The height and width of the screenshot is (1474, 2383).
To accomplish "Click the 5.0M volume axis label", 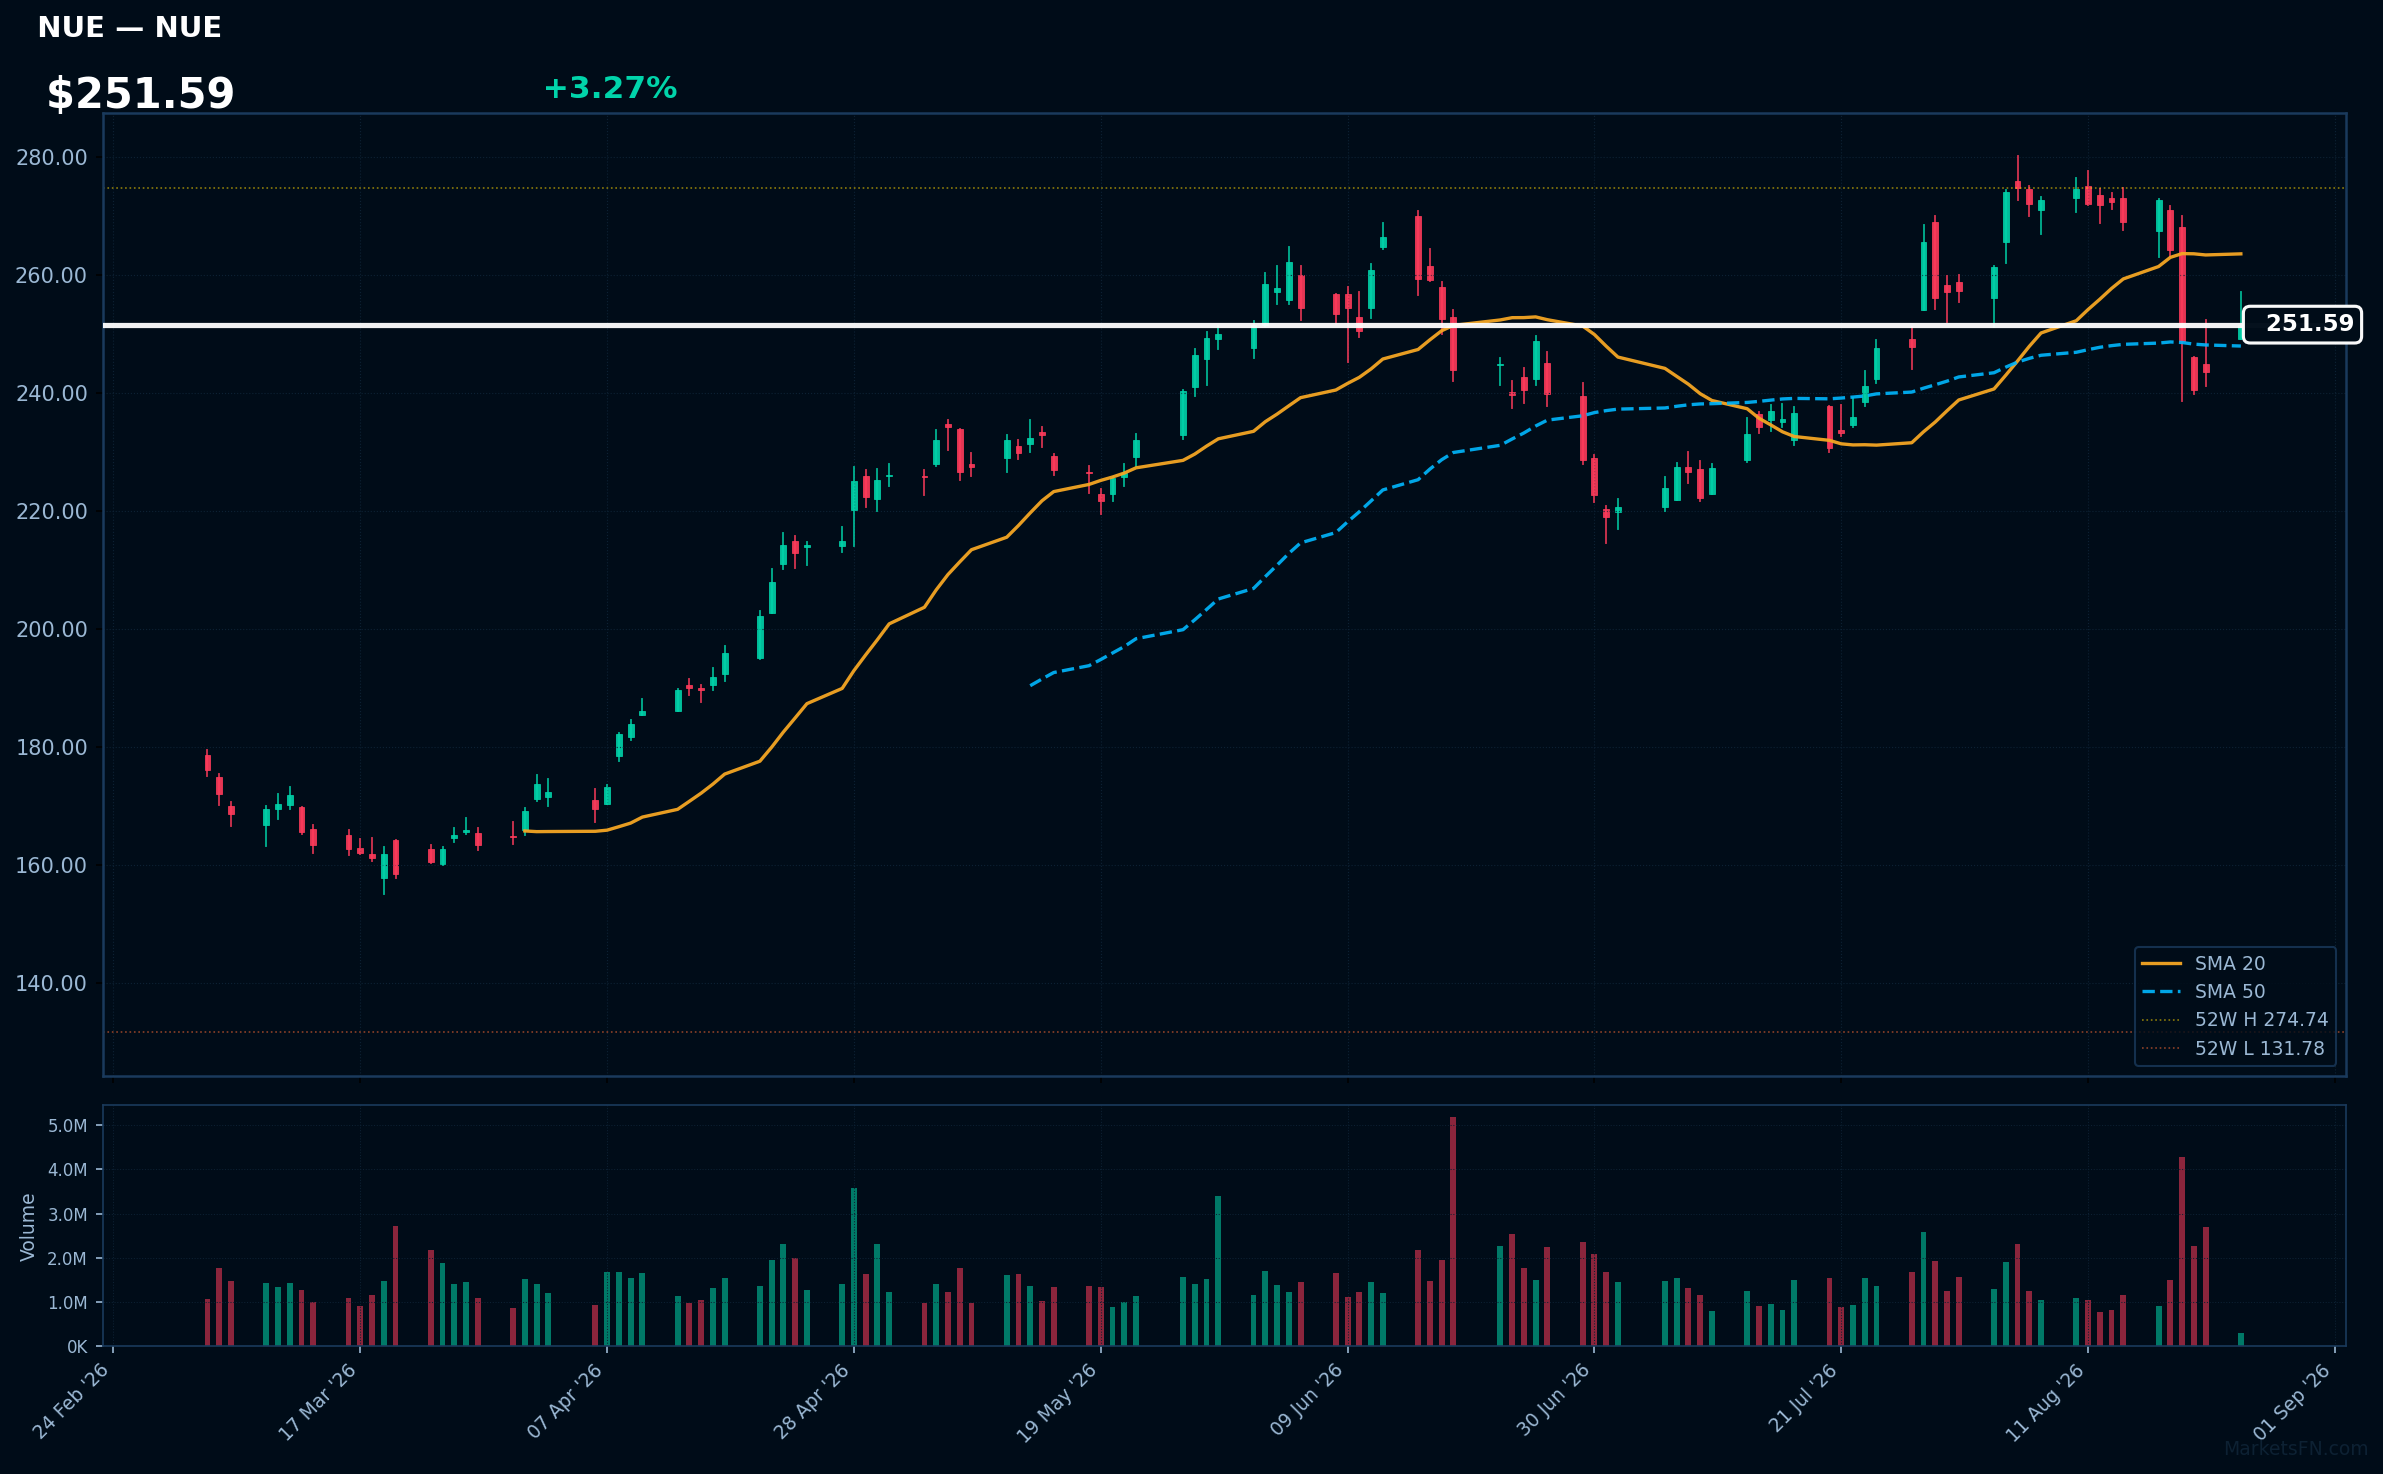I will click(68, 1126).
